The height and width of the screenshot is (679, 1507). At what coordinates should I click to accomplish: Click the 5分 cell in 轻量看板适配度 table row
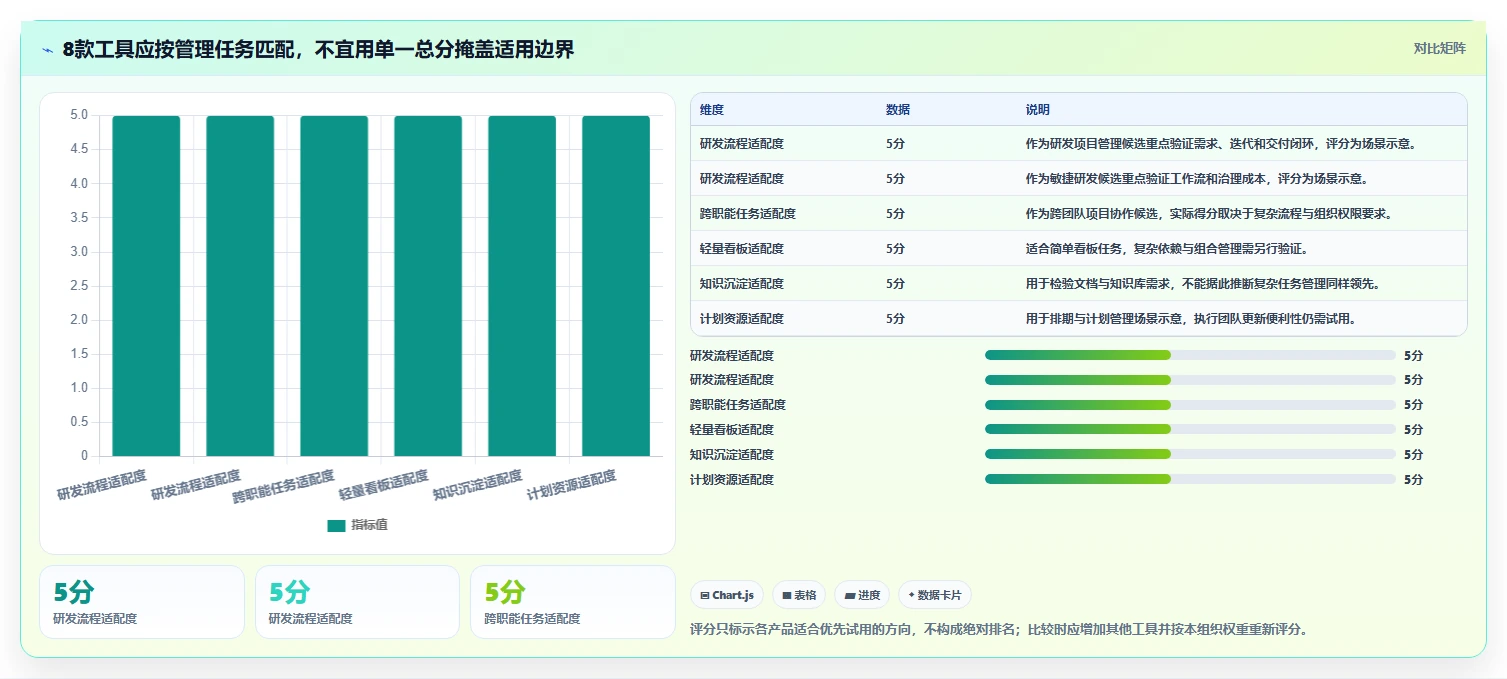point(895,249)
